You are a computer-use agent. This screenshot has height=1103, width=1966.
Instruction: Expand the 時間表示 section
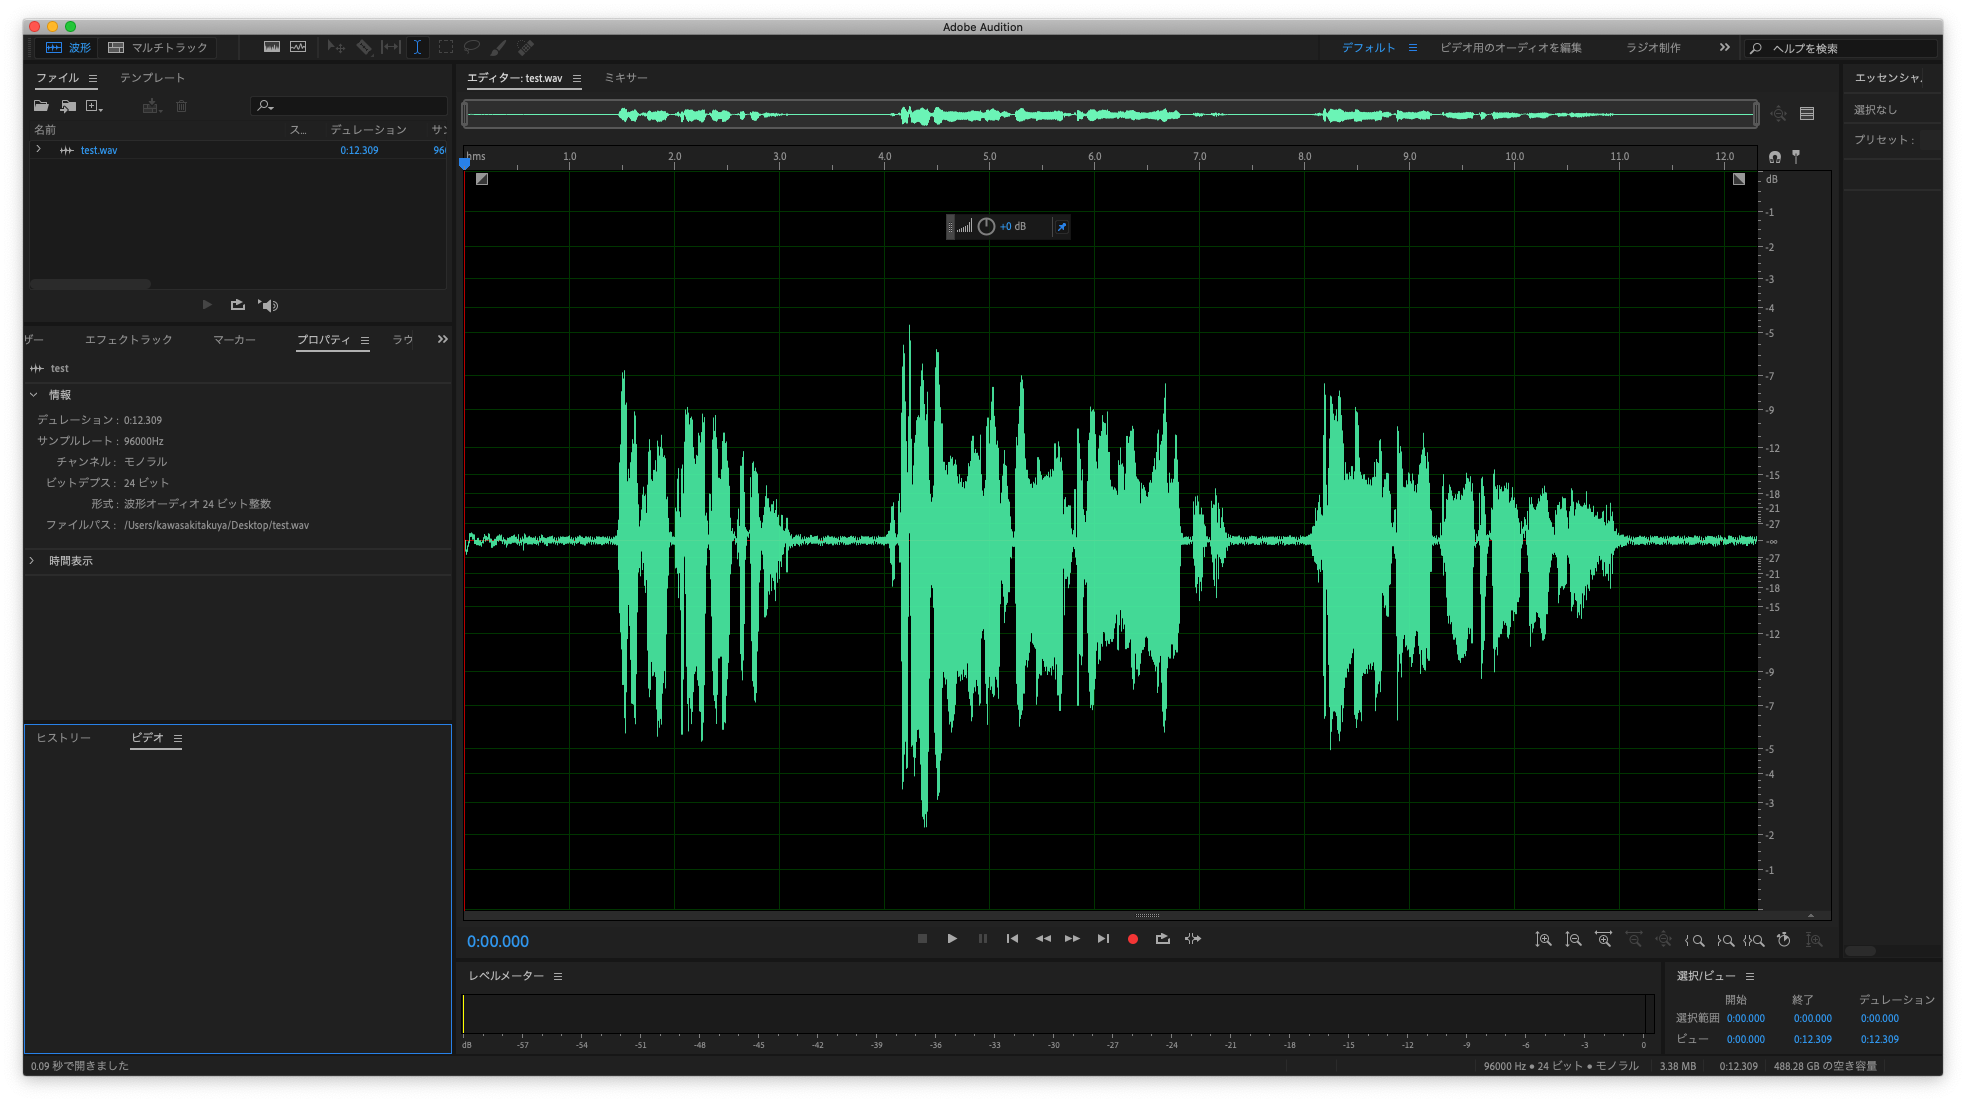click(33, 561)
